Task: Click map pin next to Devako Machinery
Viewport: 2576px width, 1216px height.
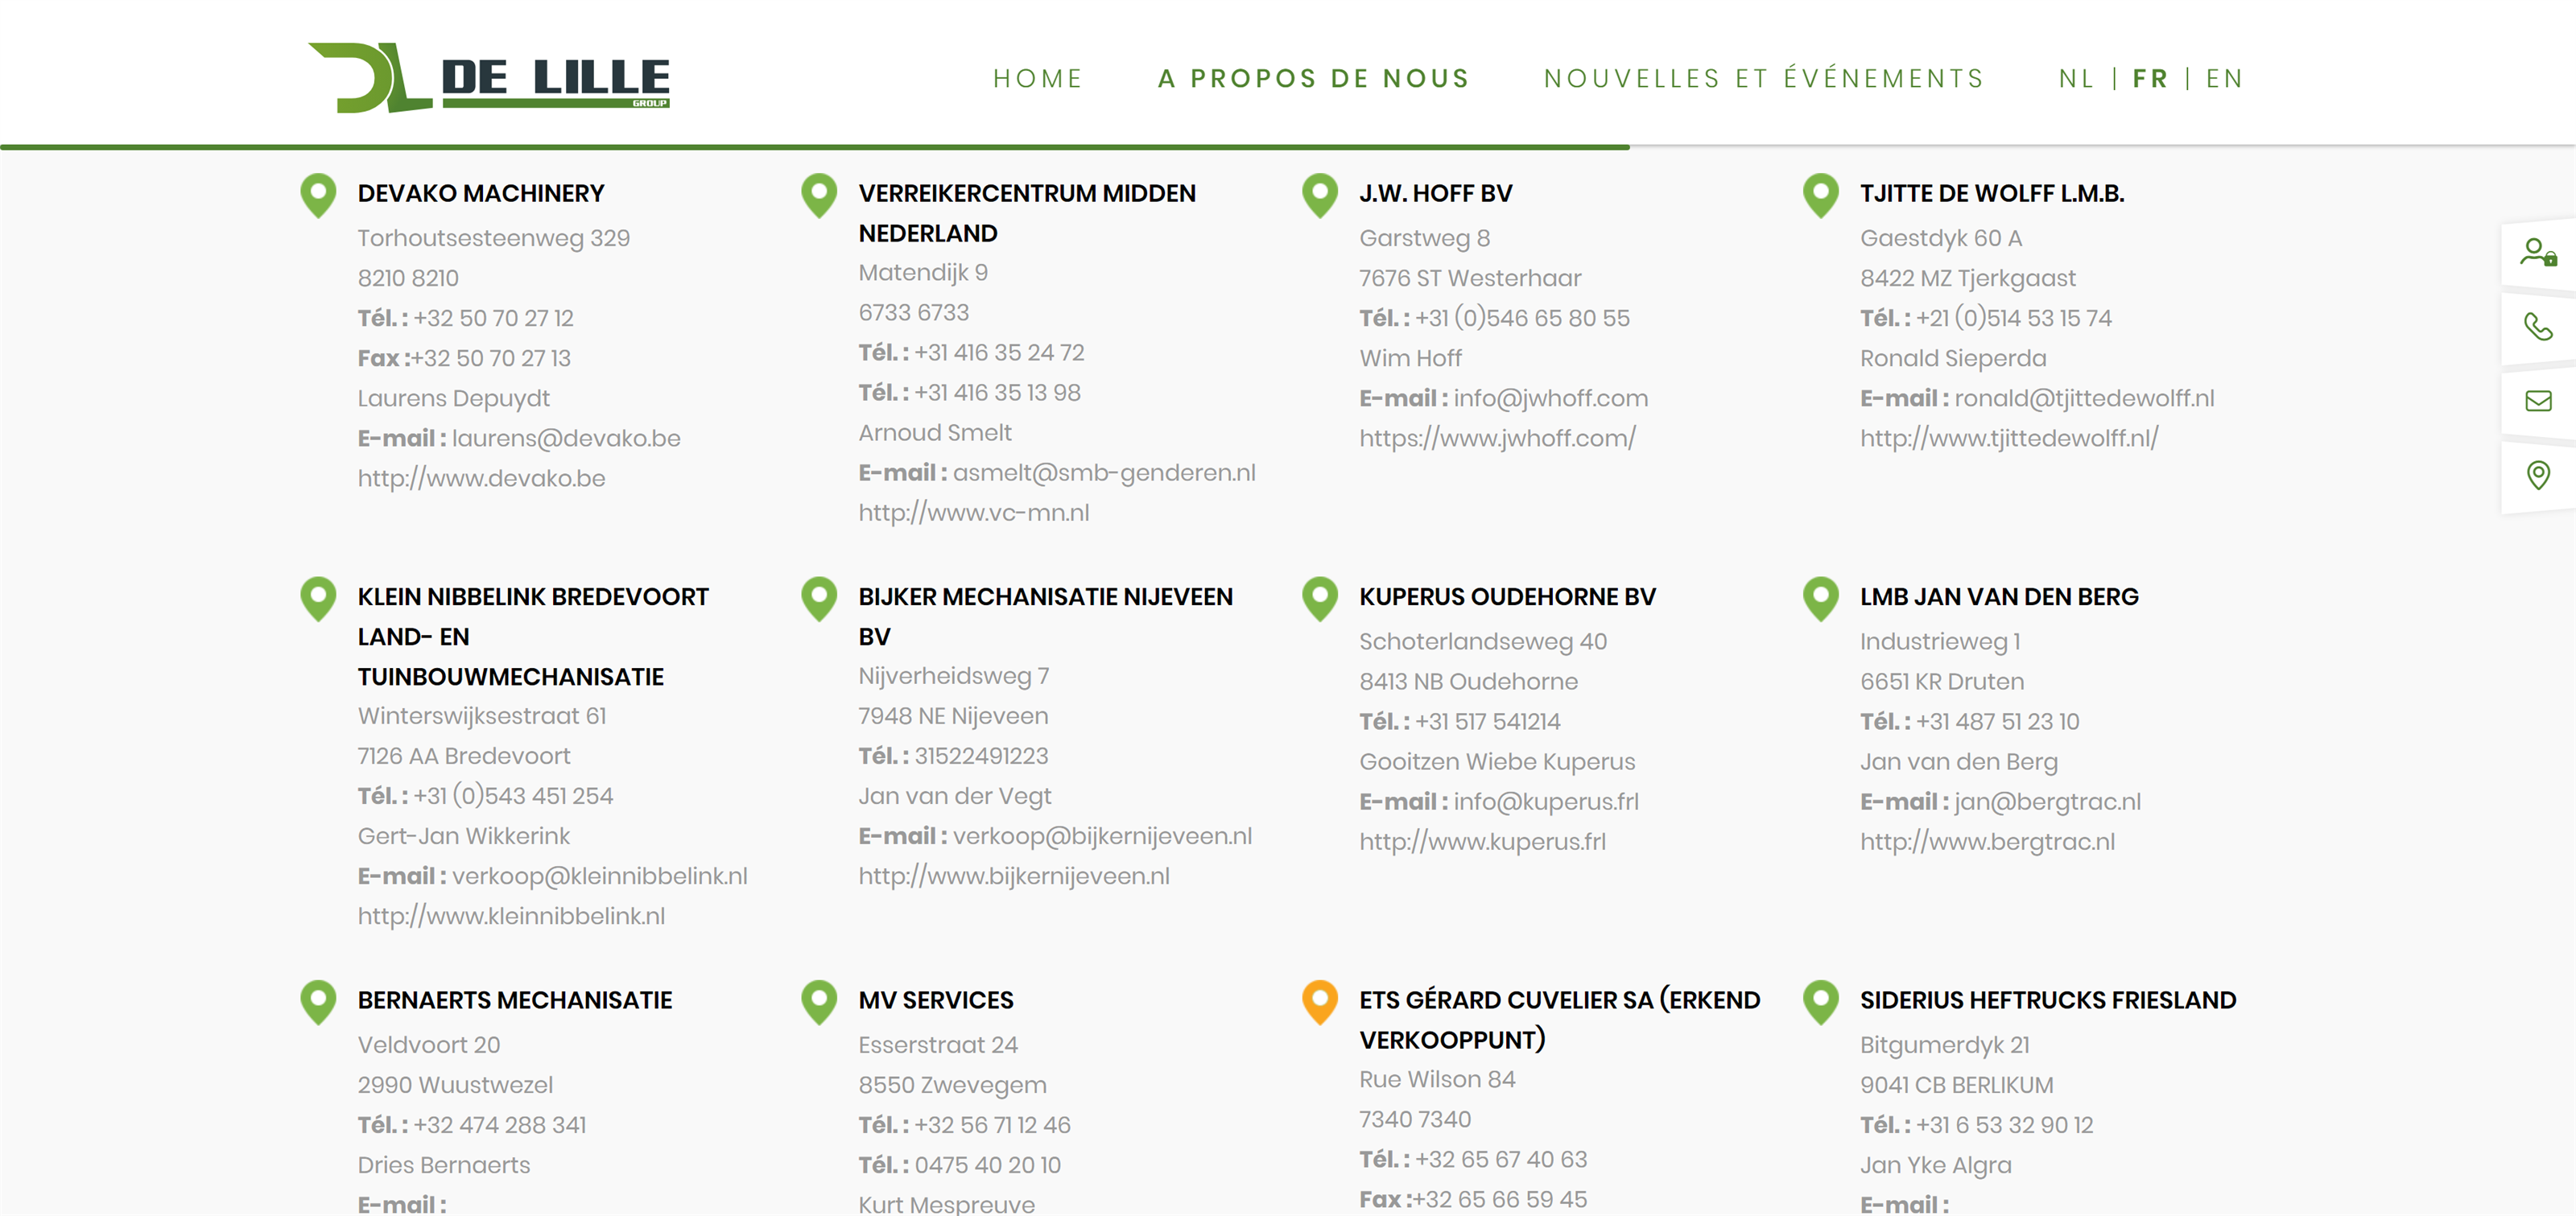Action: [x=318, y=194]
